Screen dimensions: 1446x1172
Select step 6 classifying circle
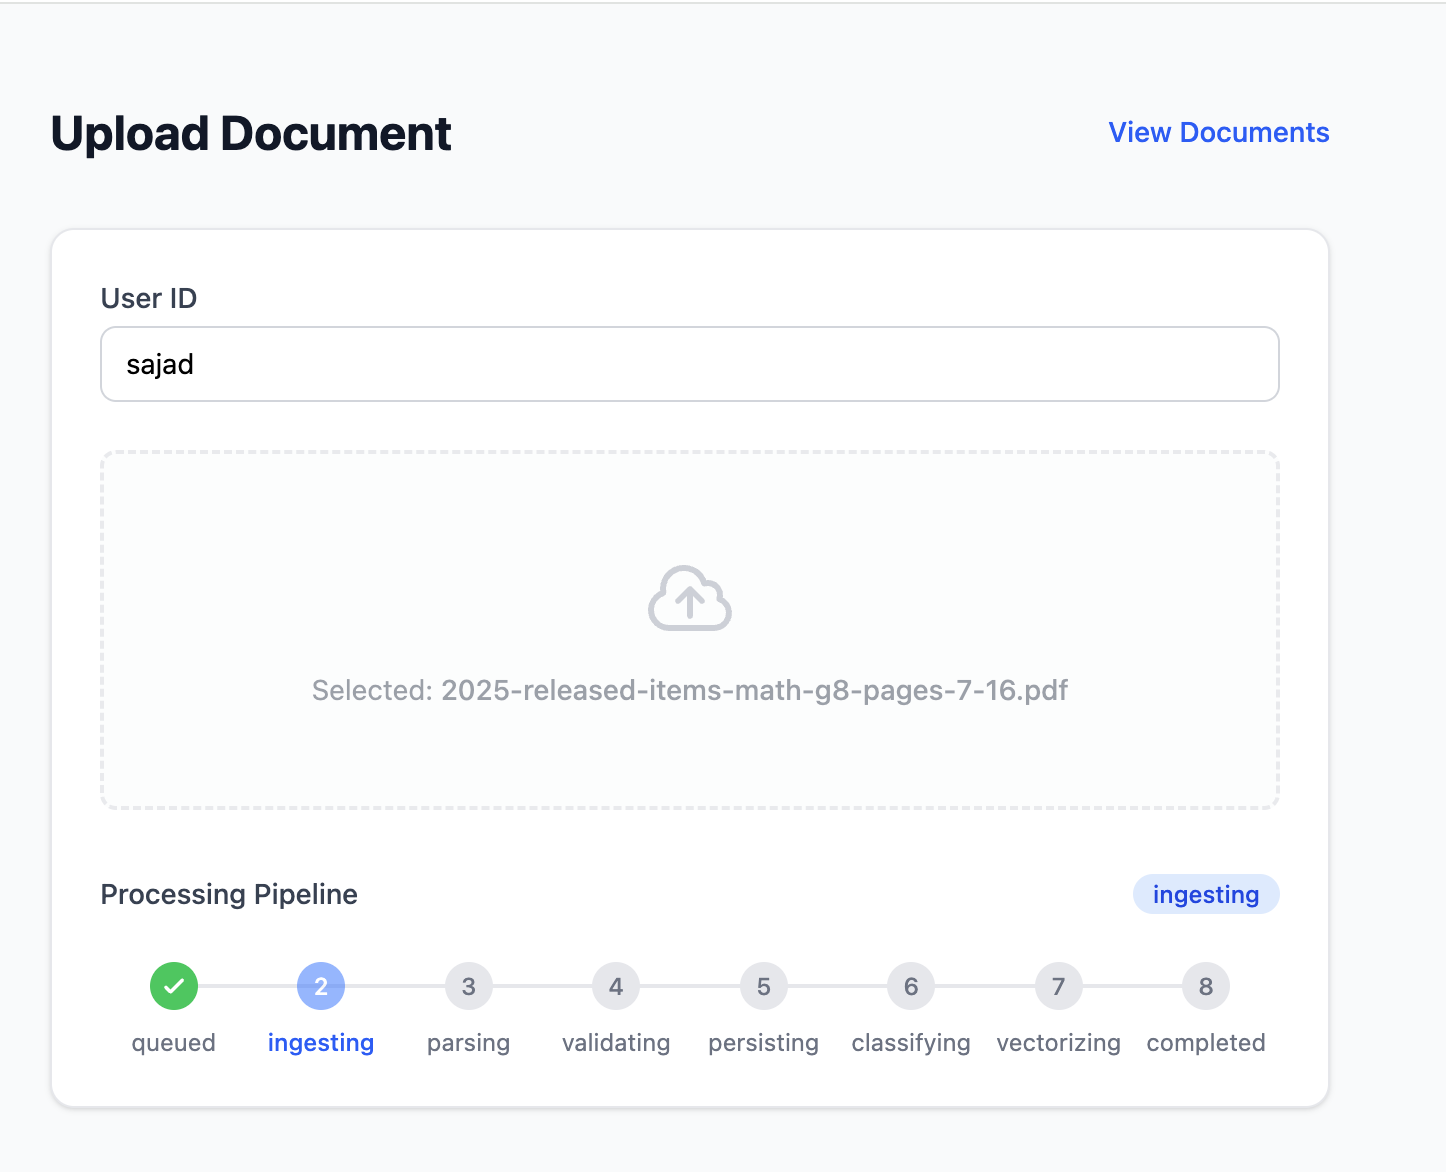(x=911, y=986)
